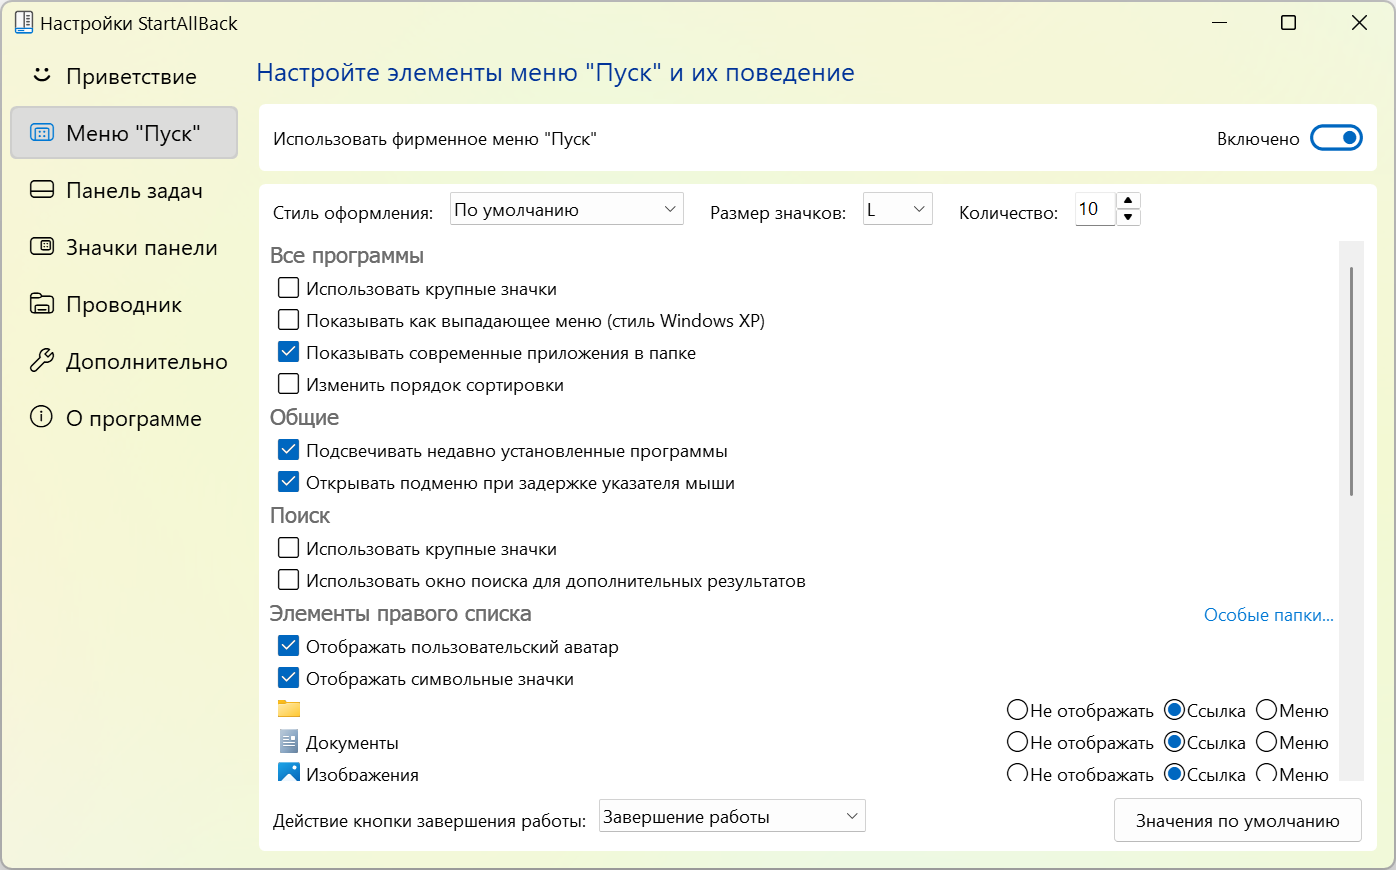Click the Количество label
The image size is (1396, 870).
tap(1008, 213)
